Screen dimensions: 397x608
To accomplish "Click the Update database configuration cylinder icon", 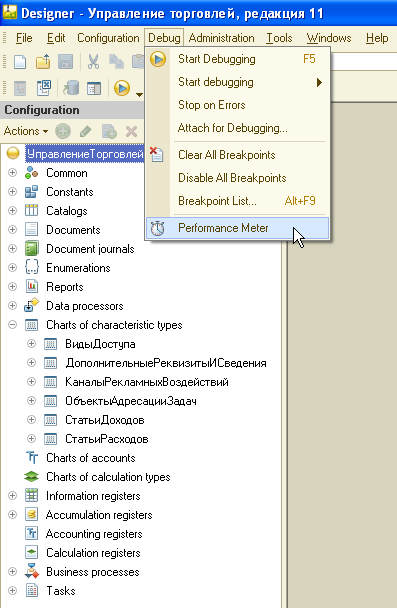I will coord(71,88).
